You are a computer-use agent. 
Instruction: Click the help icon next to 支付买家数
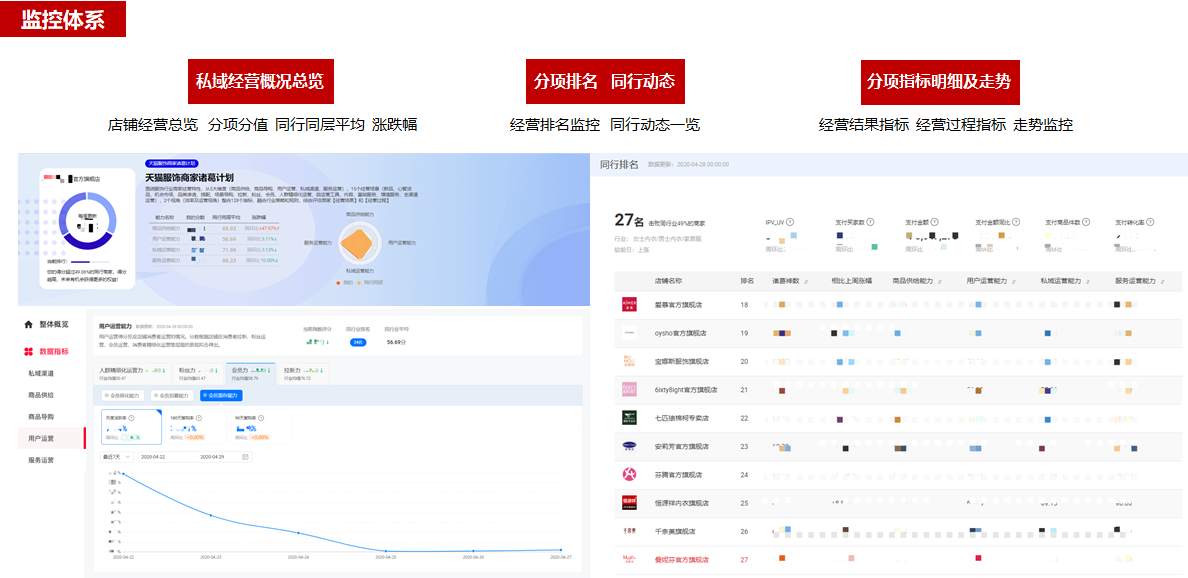(870, 222)
